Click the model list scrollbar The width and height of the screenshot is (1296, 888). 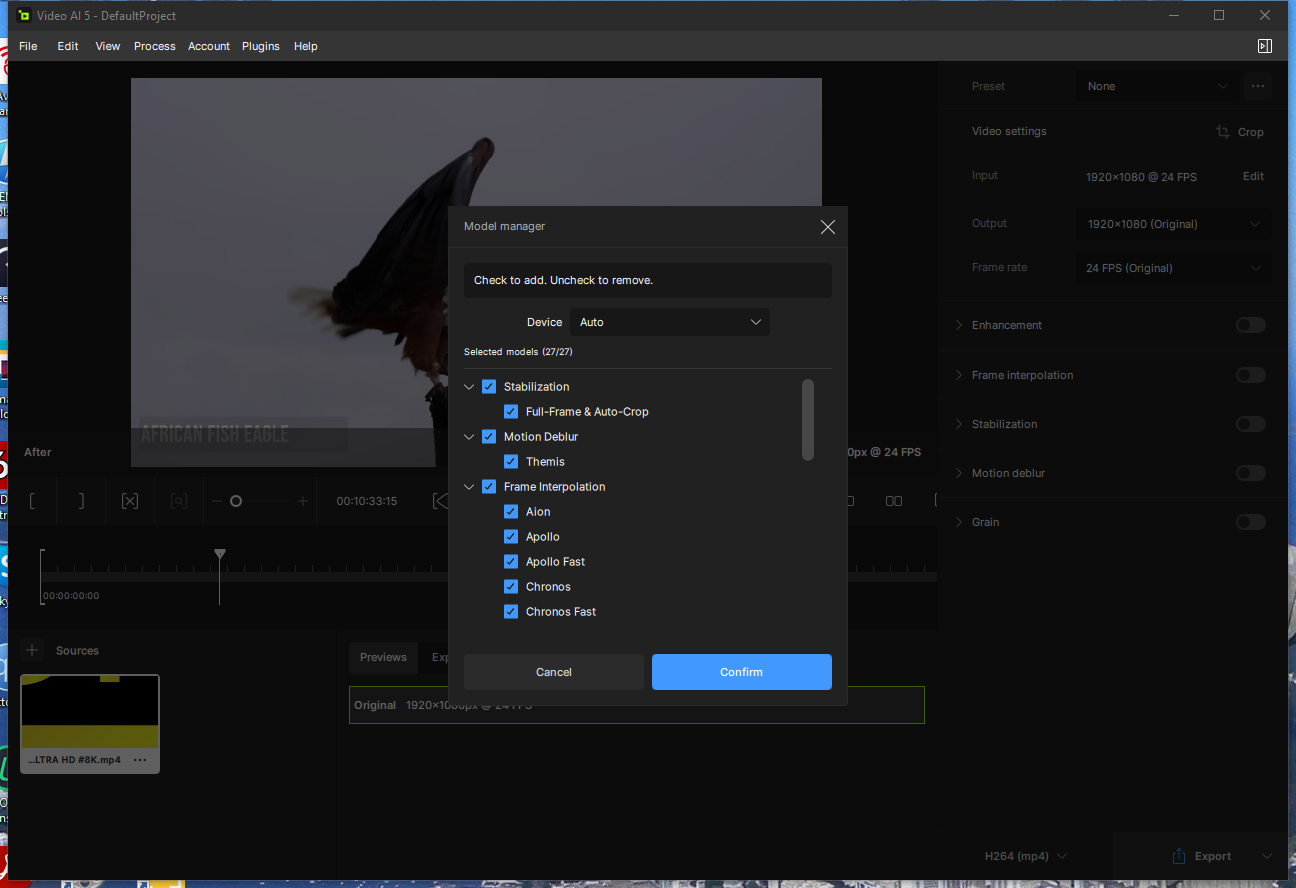click(x=808, y=420)
